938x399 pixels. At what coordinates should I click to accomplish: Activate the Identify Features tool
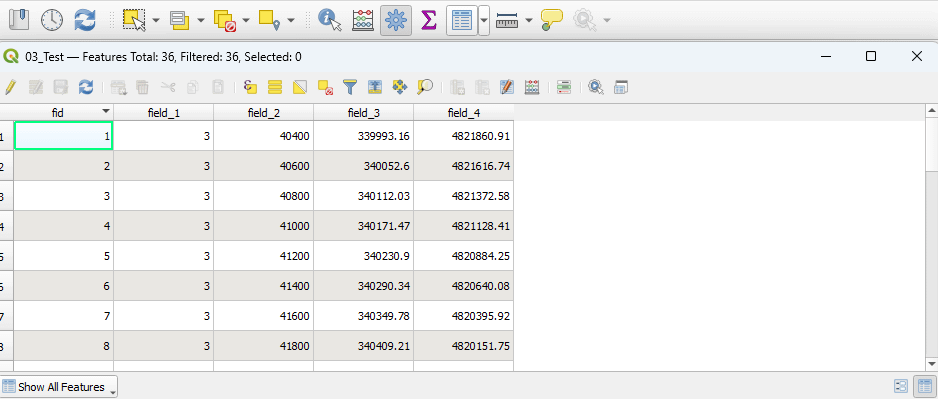(x=330, y=20)
